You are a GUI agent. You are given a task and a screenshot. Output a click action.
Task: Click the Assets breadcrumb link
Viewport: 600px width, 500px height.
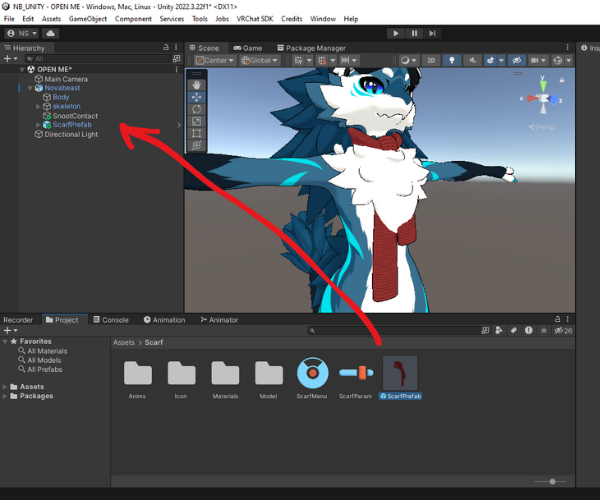tap(124, 342)
